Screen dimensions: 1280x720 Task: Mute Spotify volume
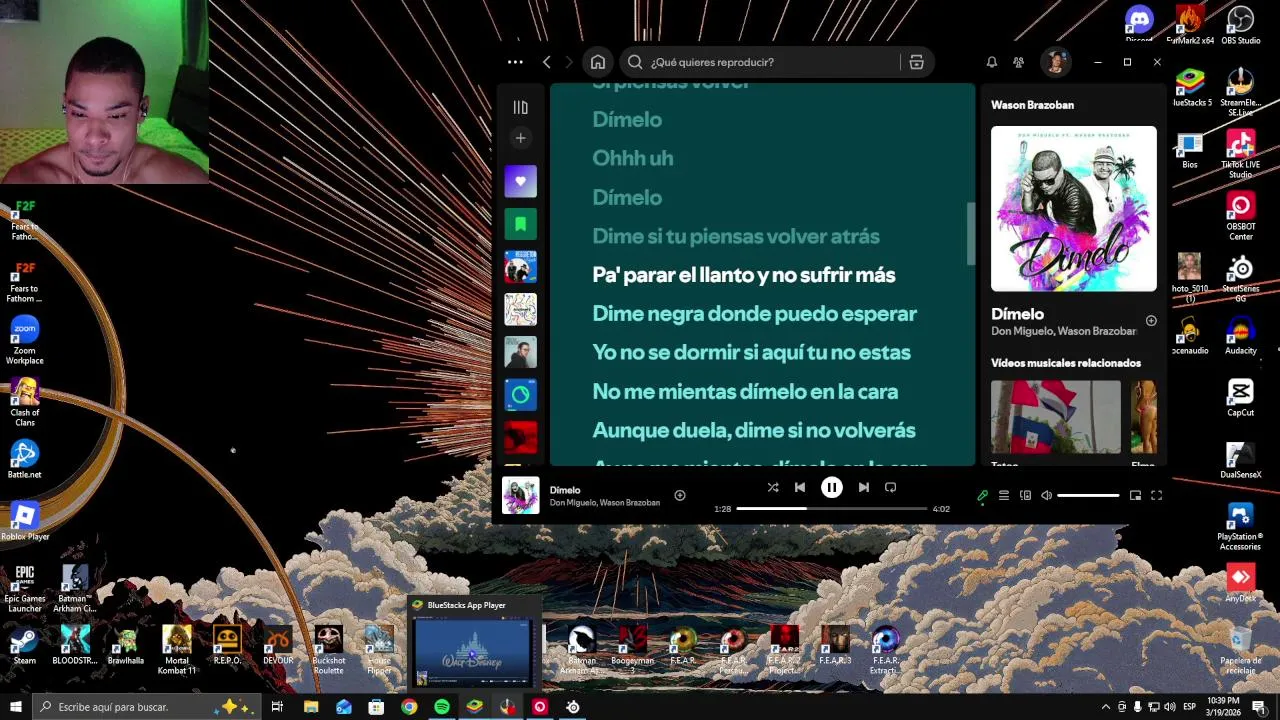coord(1046,495)
